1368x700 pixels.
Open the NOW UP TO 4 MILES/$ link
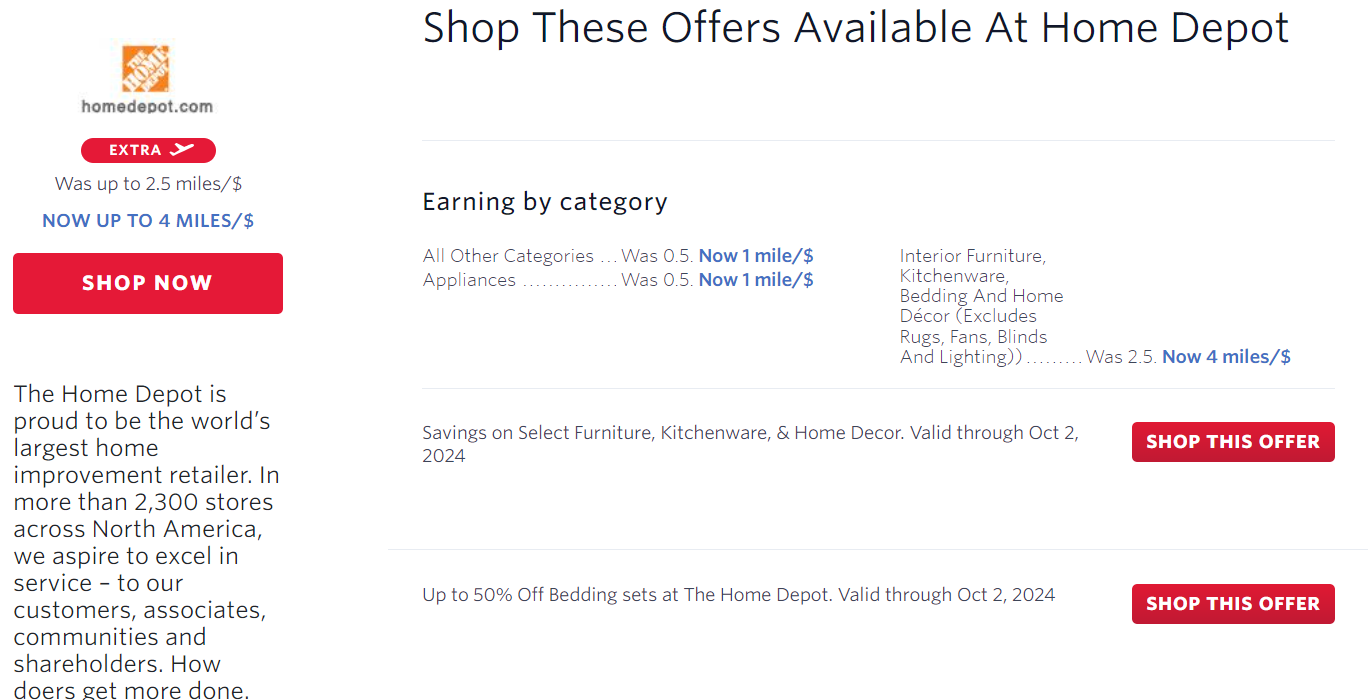point(147,220)
